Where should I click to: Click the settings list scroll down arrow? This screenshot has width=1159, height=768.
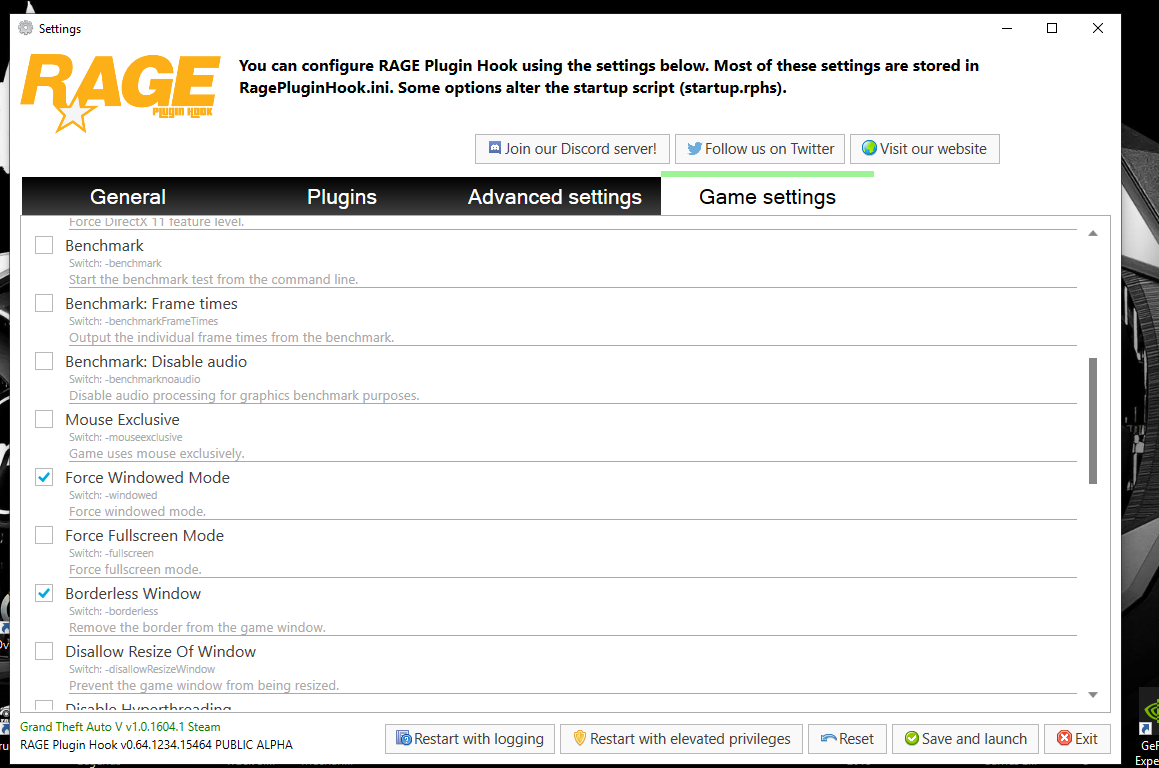click(x=1092, y=695)
